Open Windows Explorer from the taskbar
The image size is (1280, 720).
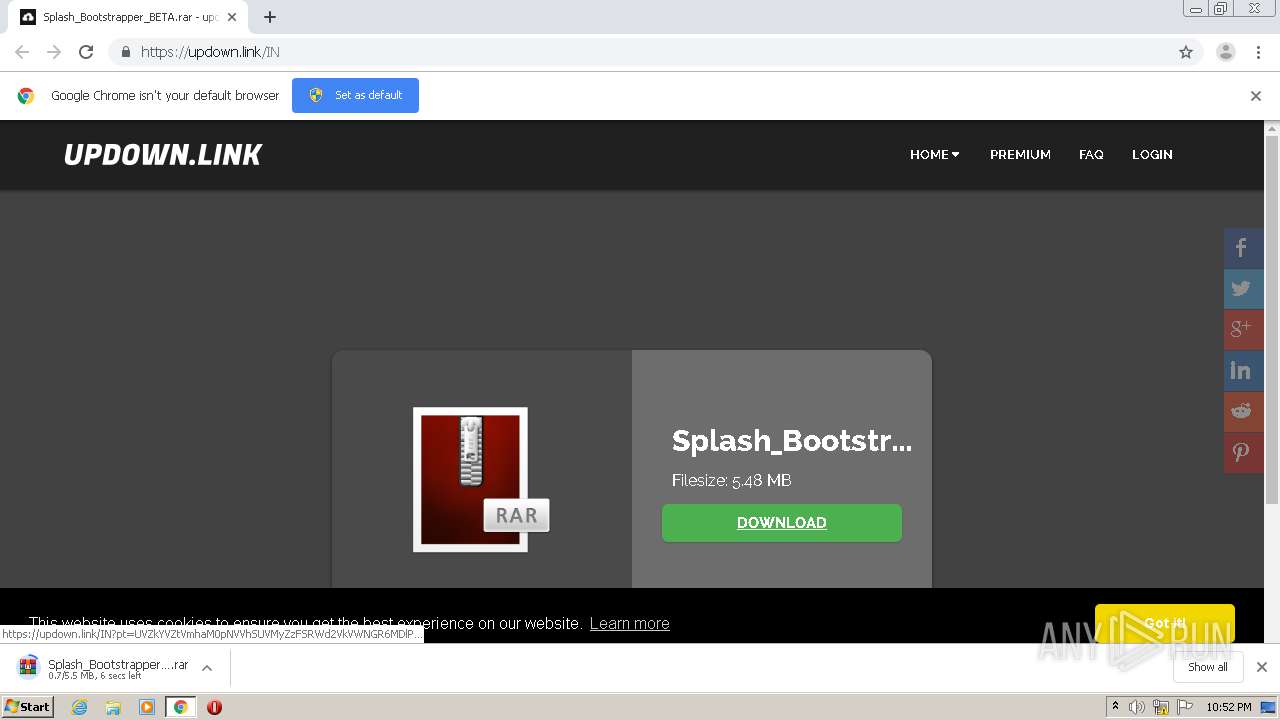click(x=113, y=707)
